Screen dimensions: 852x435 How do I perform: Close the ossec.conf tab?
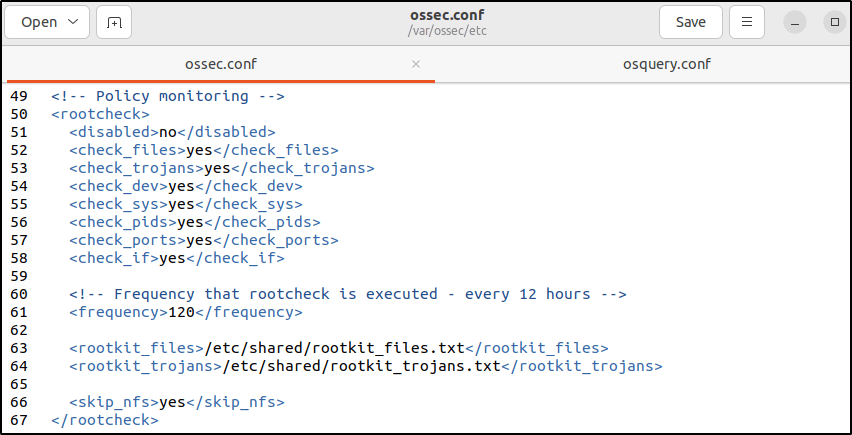416,64
